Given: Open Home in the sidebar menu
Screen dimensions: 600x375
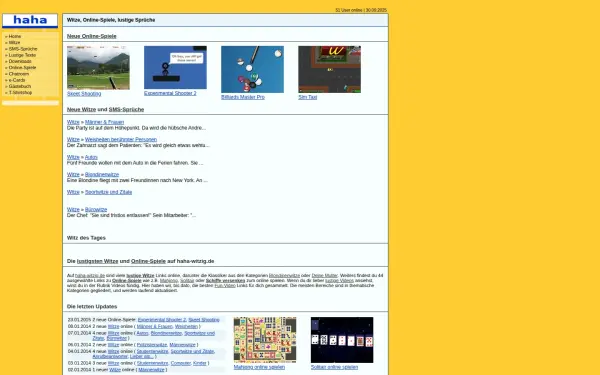Looking at the screenshot, I should pyautogui.click(x=15, y=36).
